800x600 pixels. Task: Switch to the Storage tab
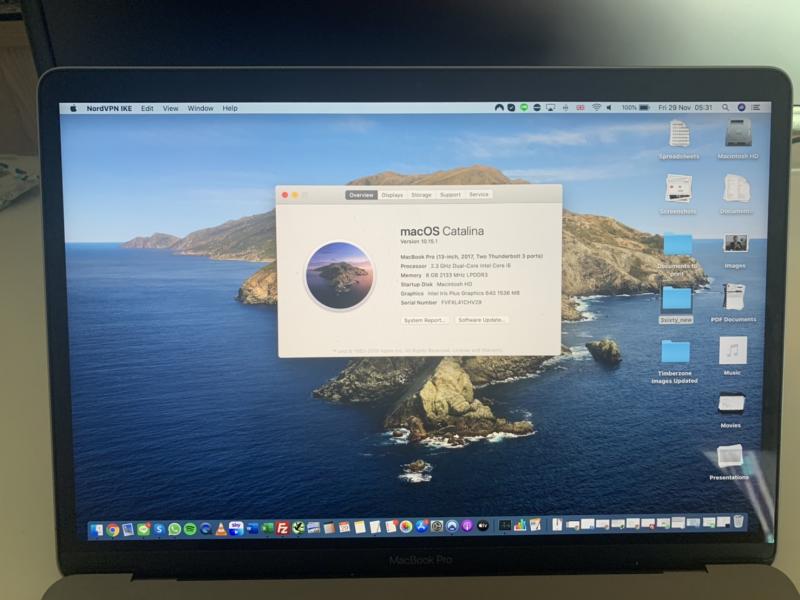pyautogui.click(x=421, y=195)
